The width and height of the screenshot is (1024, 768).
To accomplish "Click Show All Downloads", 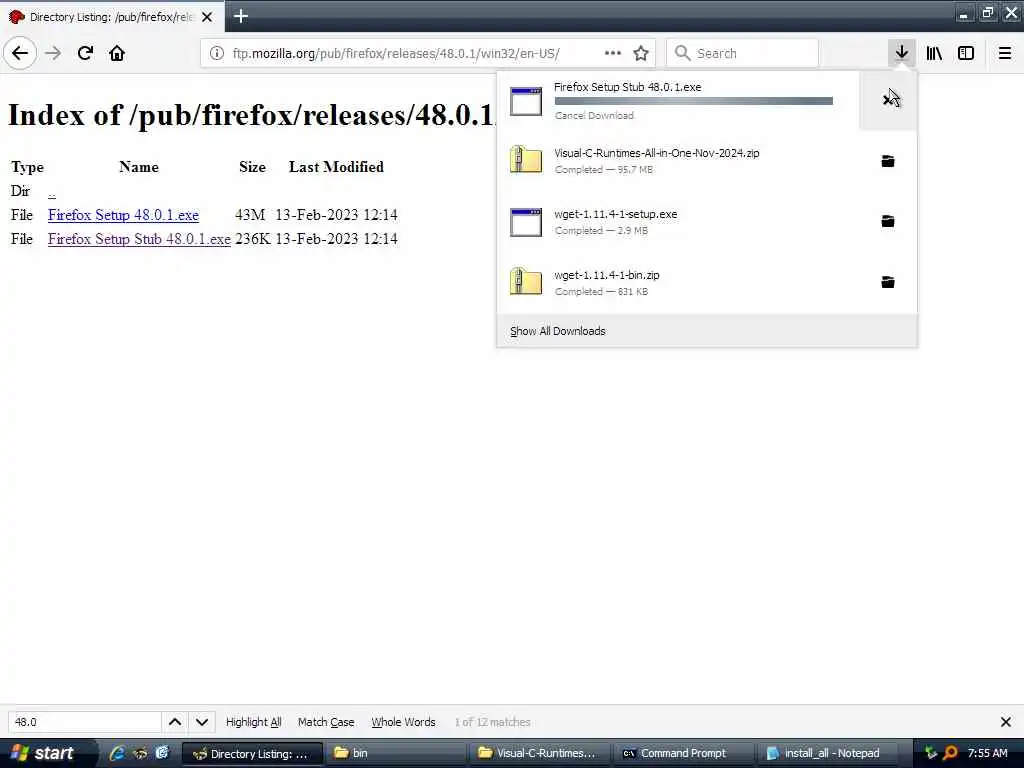I will [x=557, y=331].
